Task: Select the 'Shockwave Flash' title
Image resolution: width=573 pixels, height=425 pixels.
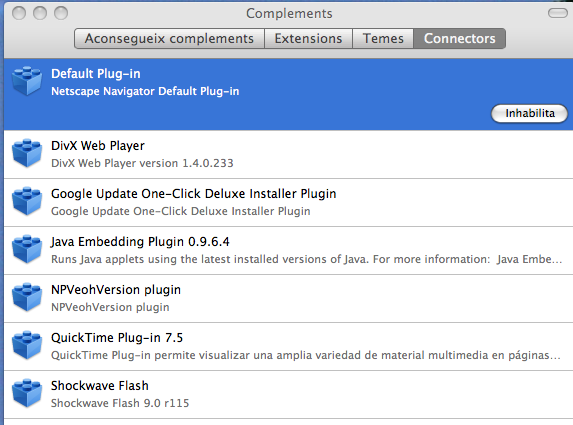Action: (100, 386)
